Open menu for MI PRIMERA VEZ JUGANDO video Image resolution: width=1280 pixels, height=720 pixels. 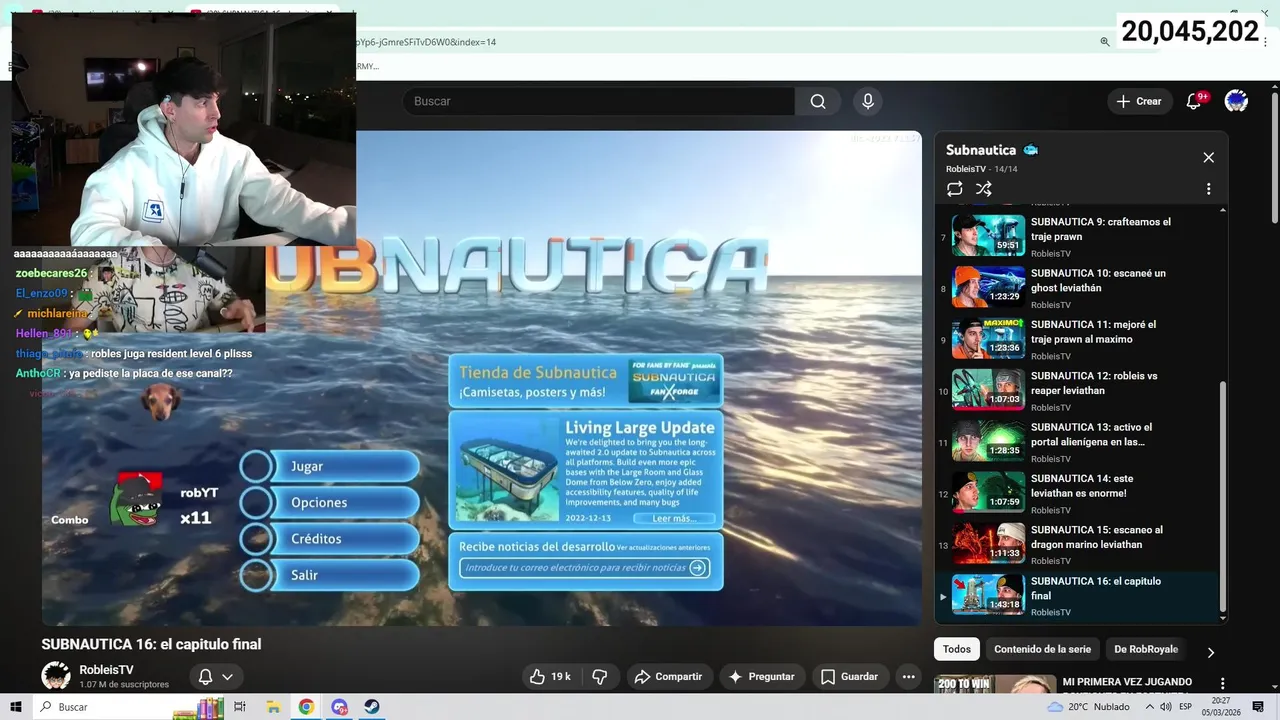[x=1222, y=684]
